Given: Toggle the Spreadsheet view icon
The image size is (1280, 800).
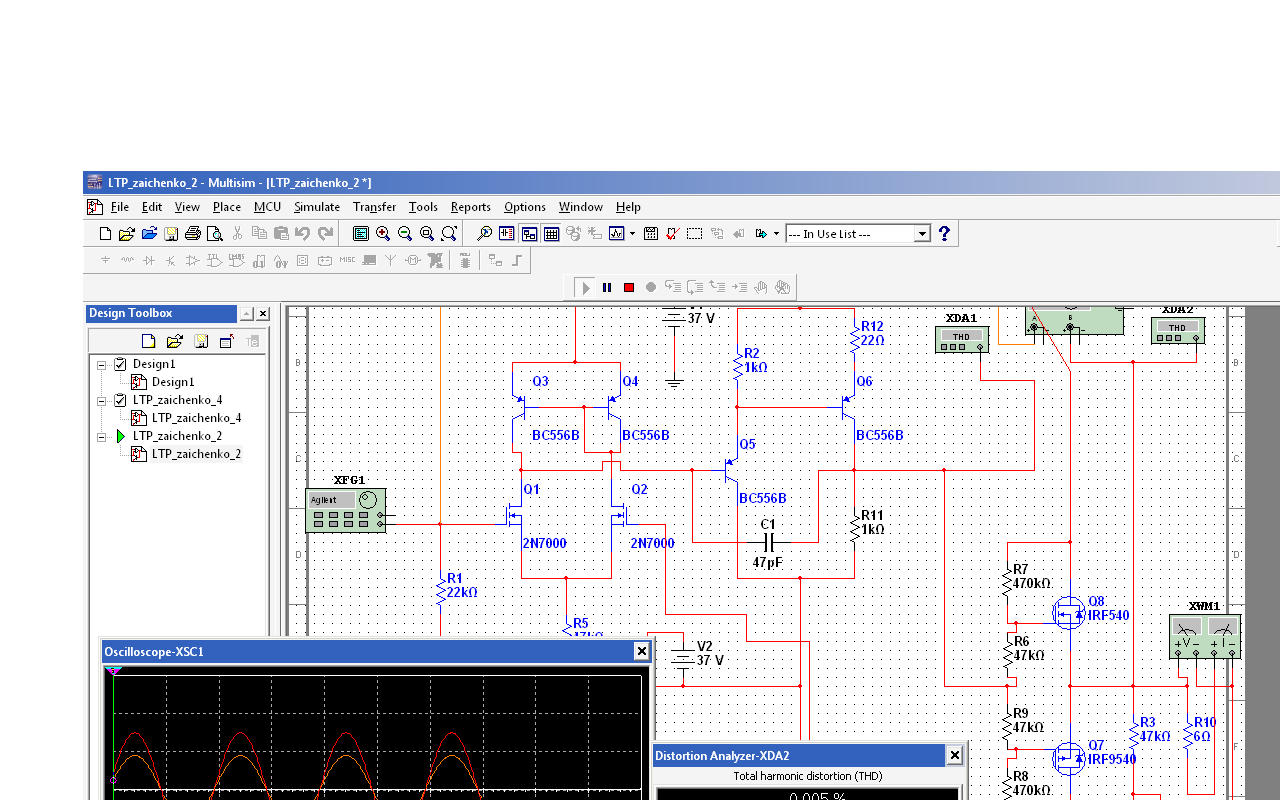Looking at the screenshot, I should [x=551, y=234].
